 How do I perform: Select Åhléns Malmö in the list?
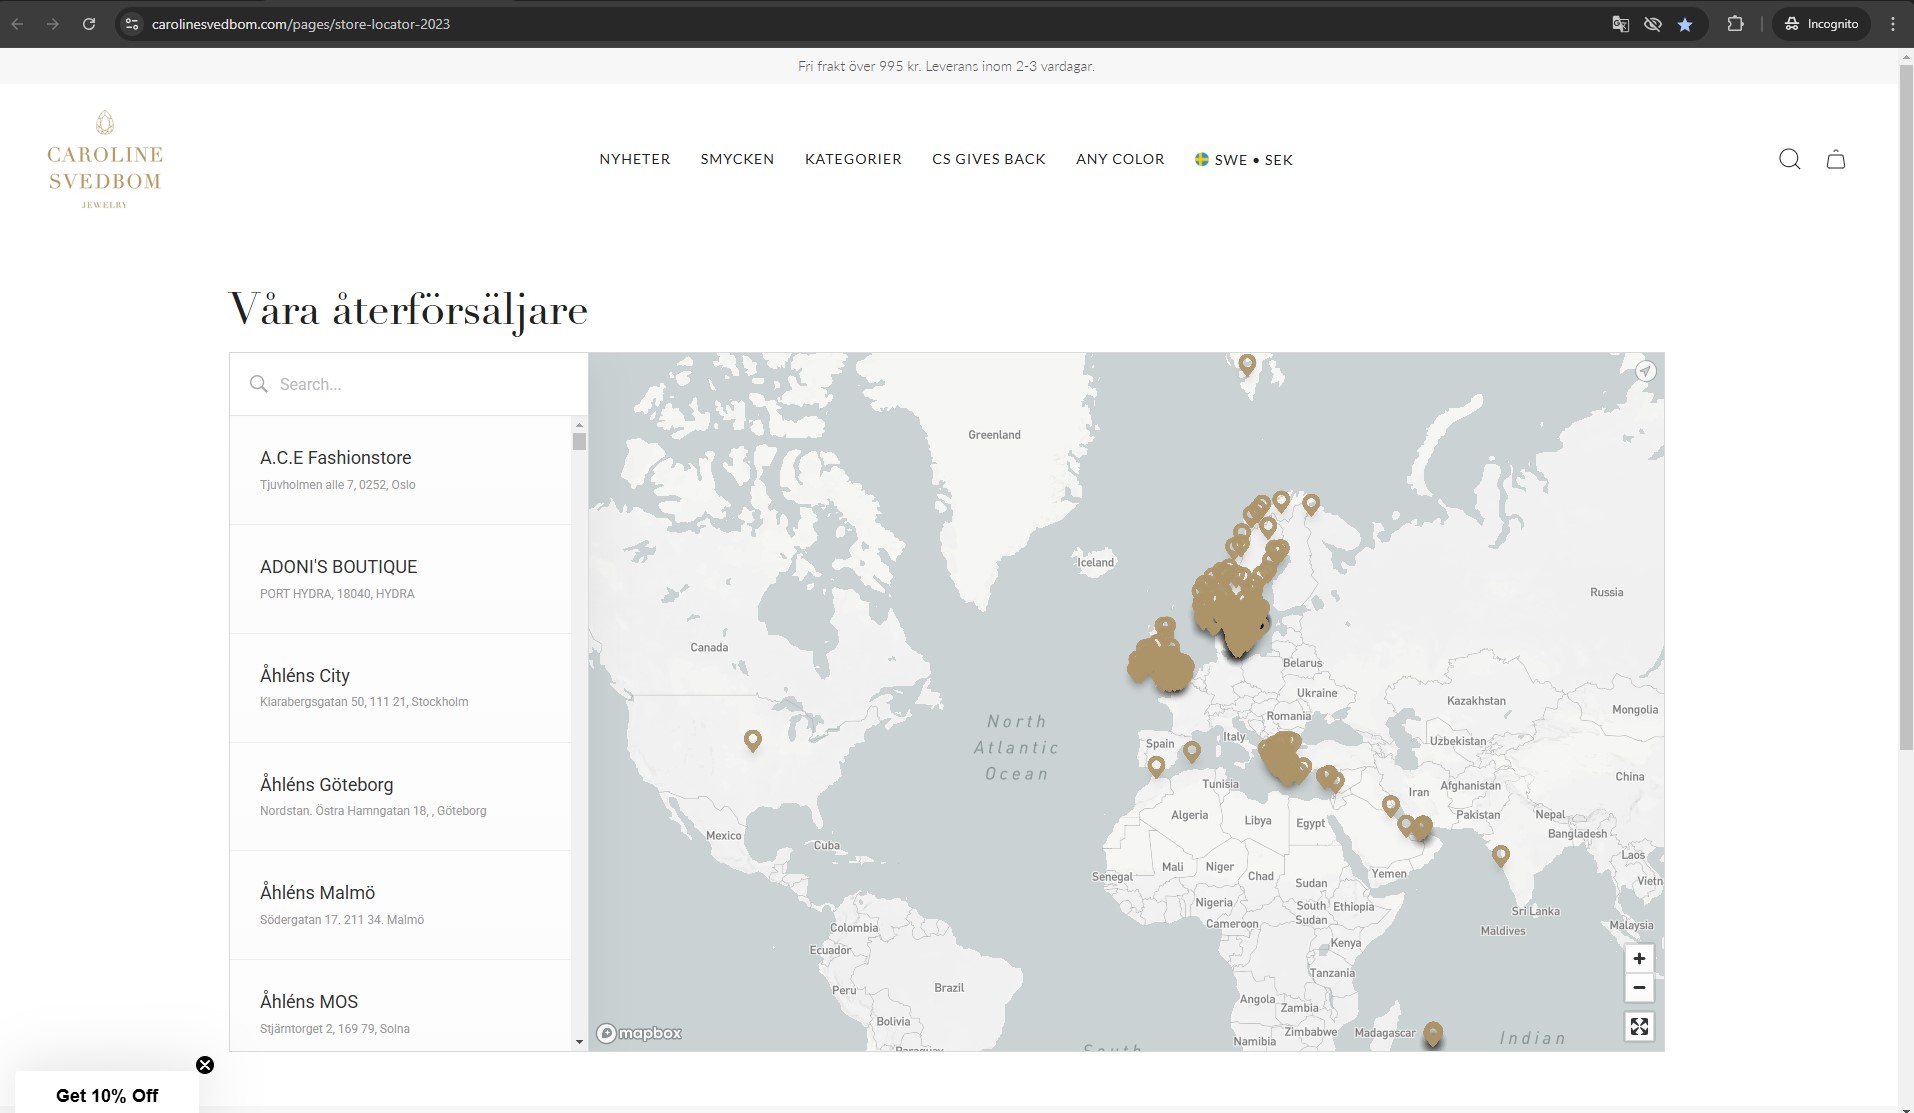point(401,905)
